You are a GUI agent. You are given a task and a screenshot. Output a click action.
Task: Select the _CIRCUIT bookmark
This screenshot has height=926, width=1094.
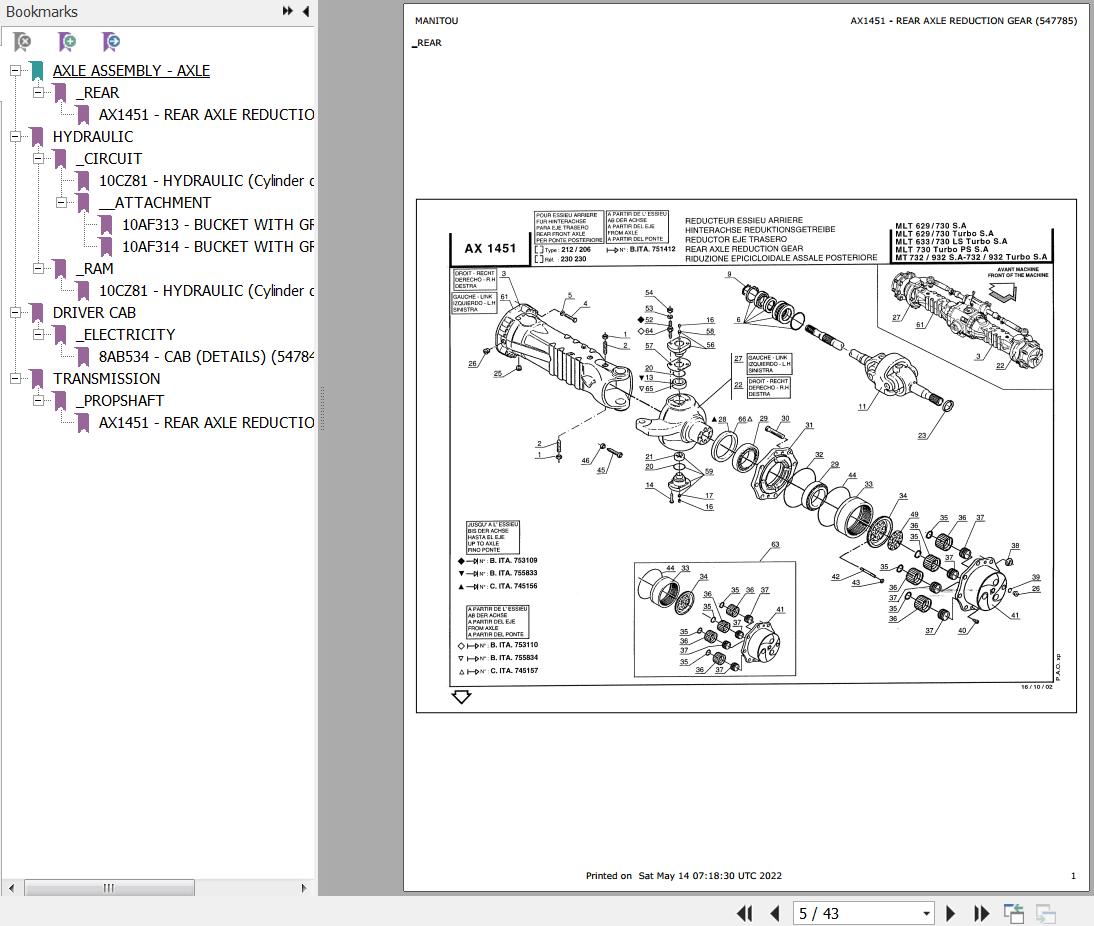(109, 158)
